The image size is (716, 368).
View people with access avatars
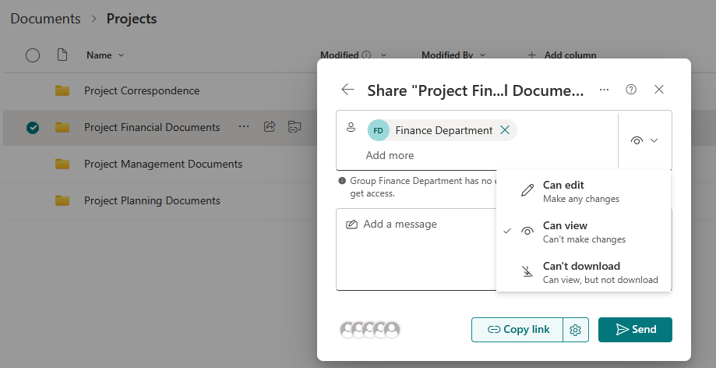pyautogui.click(x=370, y=330)
